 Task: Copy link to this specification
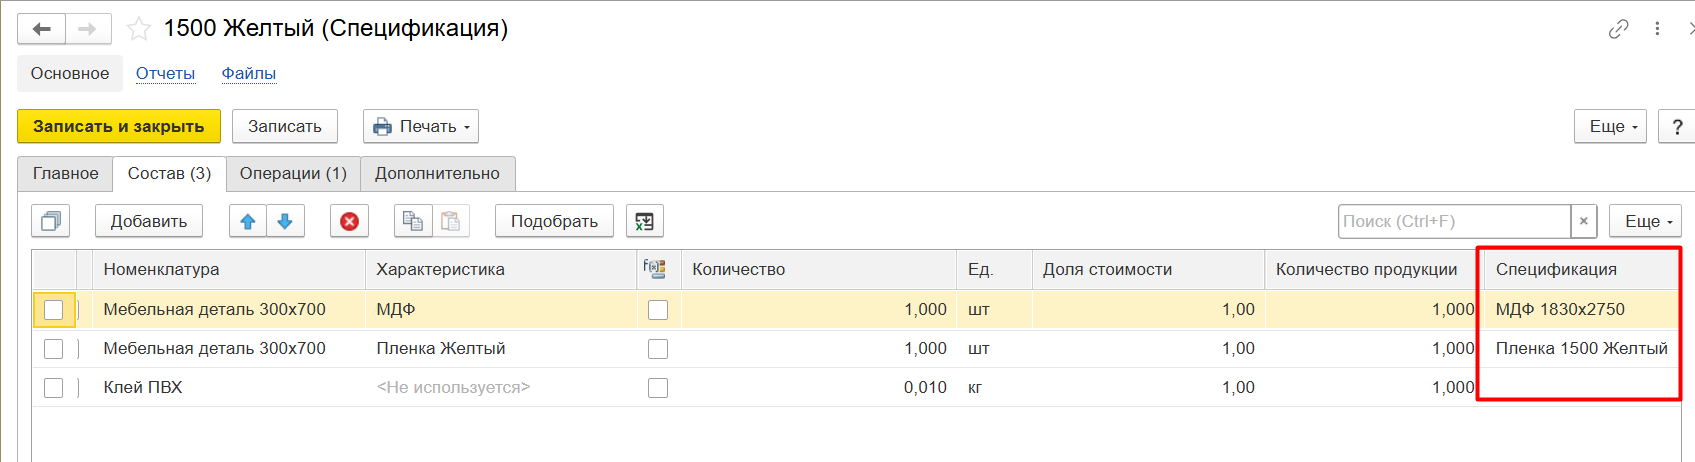pos(1618,29)
